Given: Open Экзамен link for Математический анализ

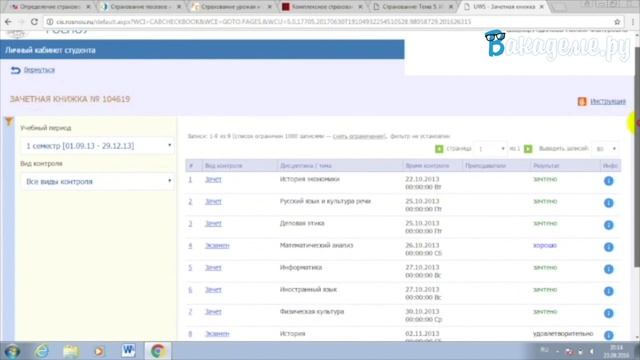Looking at the screenshot, I should tap(217, 245).
